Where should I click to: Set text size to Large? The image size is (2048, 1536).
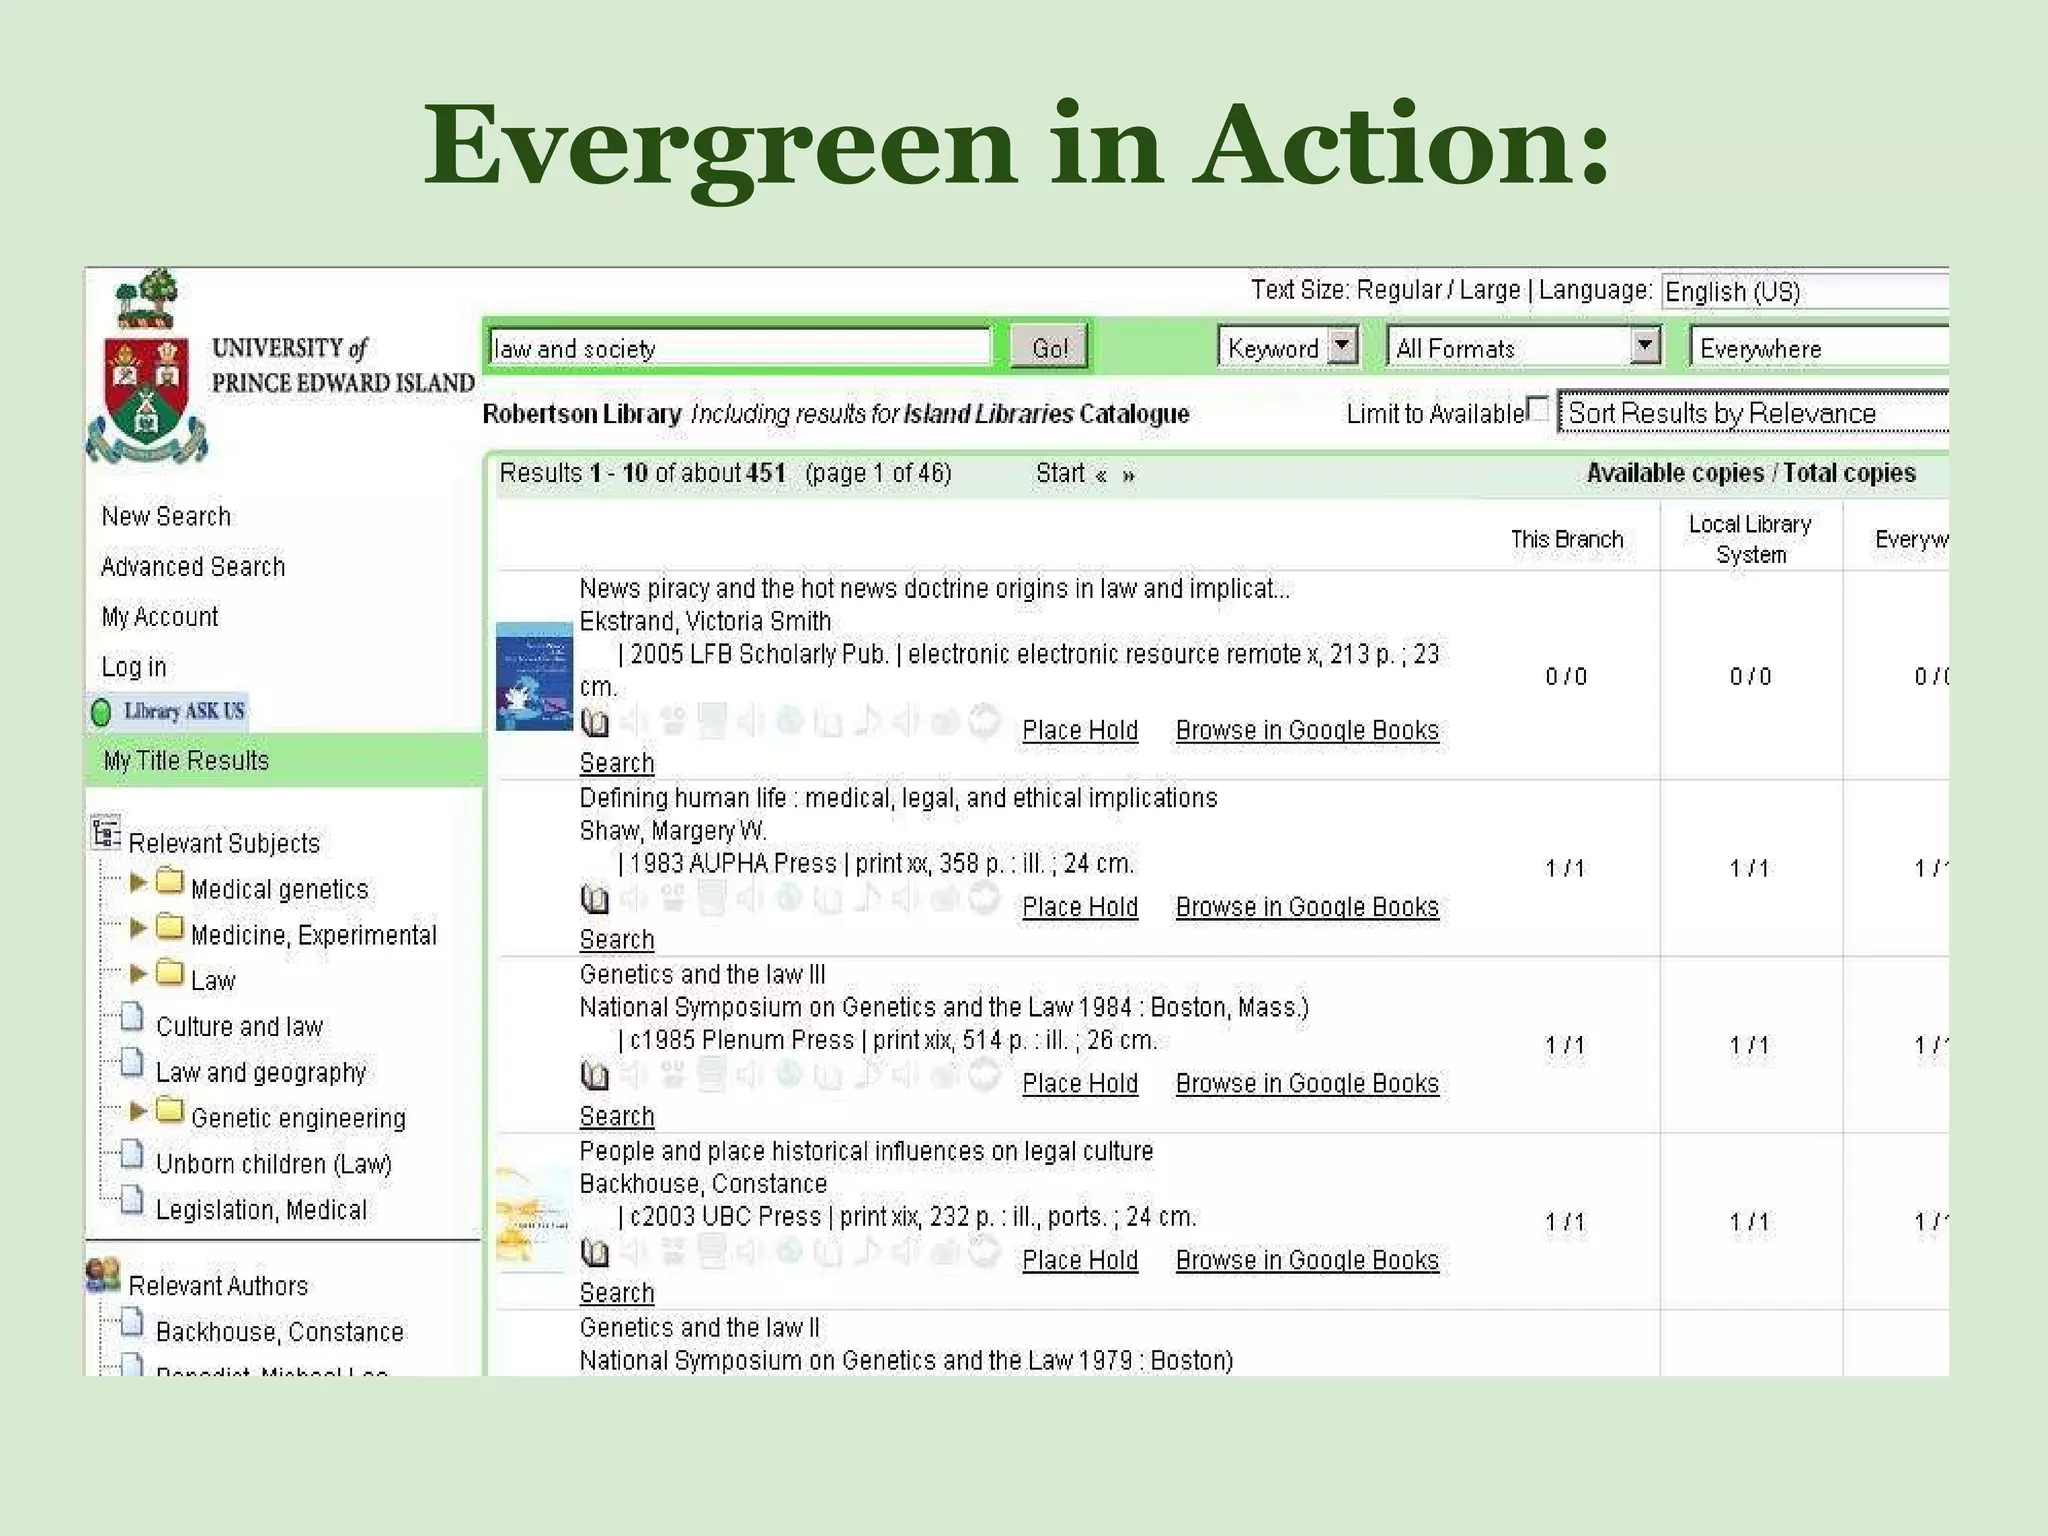1490,290
